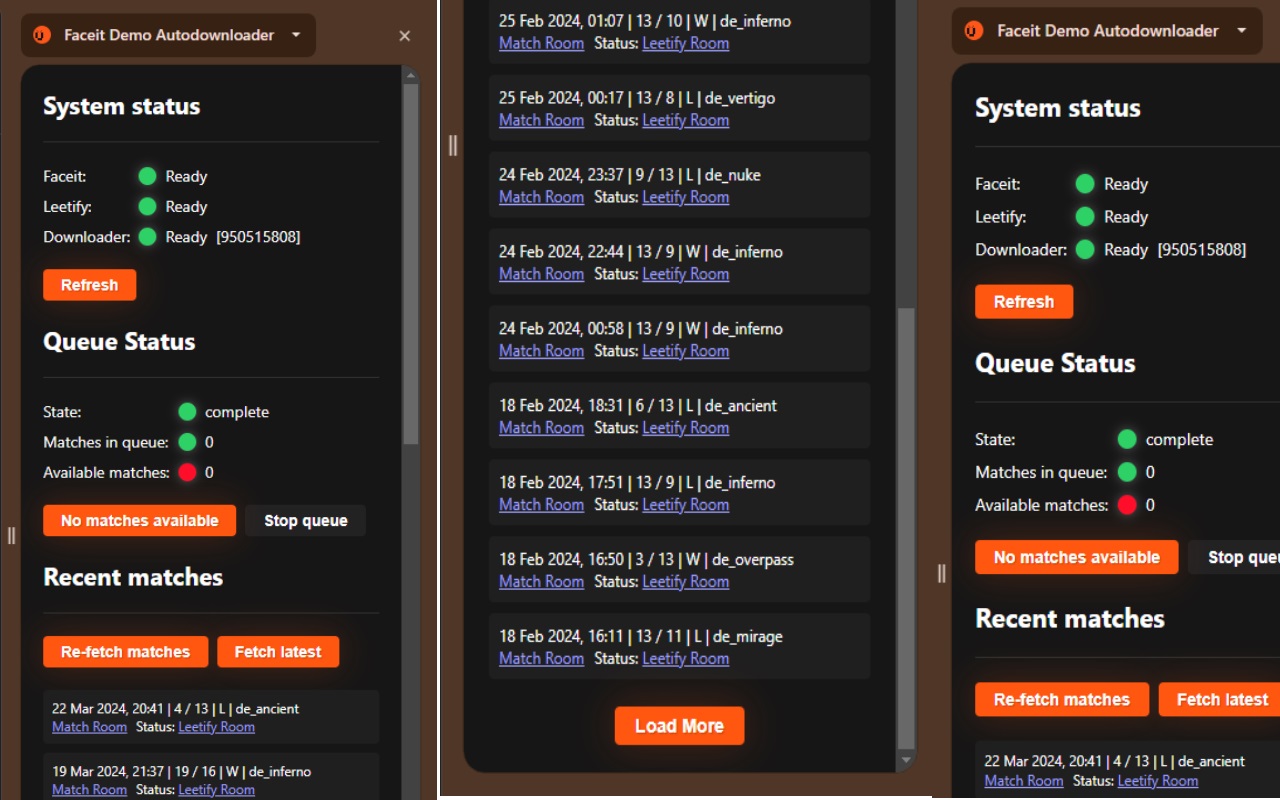Open Leetify Room for 18 Feb 17:51 de_inferno match
This screenshot has width=1280, height=800.
(685, 505)
